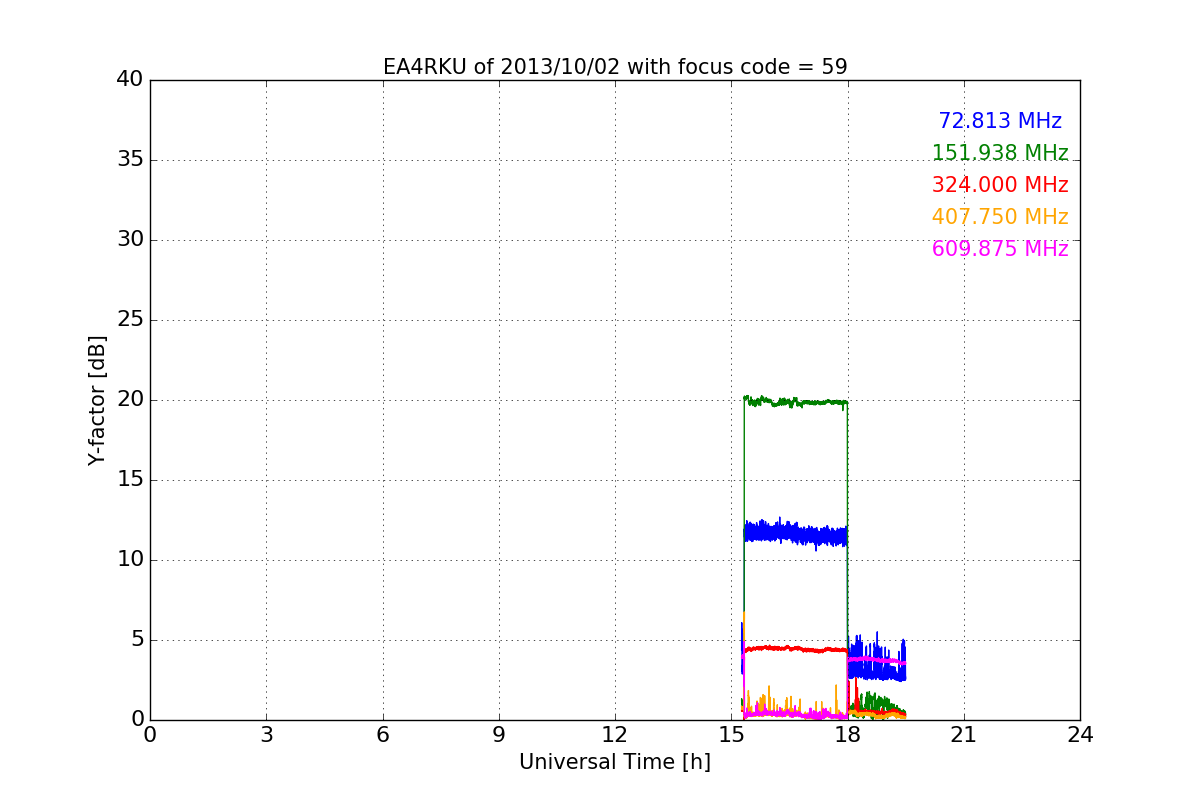Click the y-axis tick label 40

click(x=130, y=80)
